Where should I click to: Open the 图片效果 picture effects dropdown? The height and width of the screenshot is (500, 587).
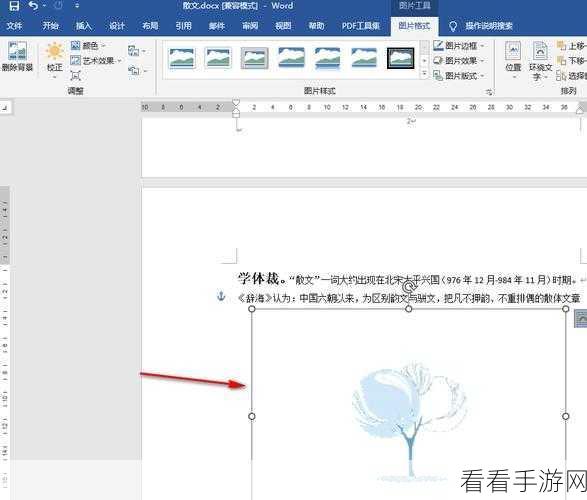(x=458, y=60)
